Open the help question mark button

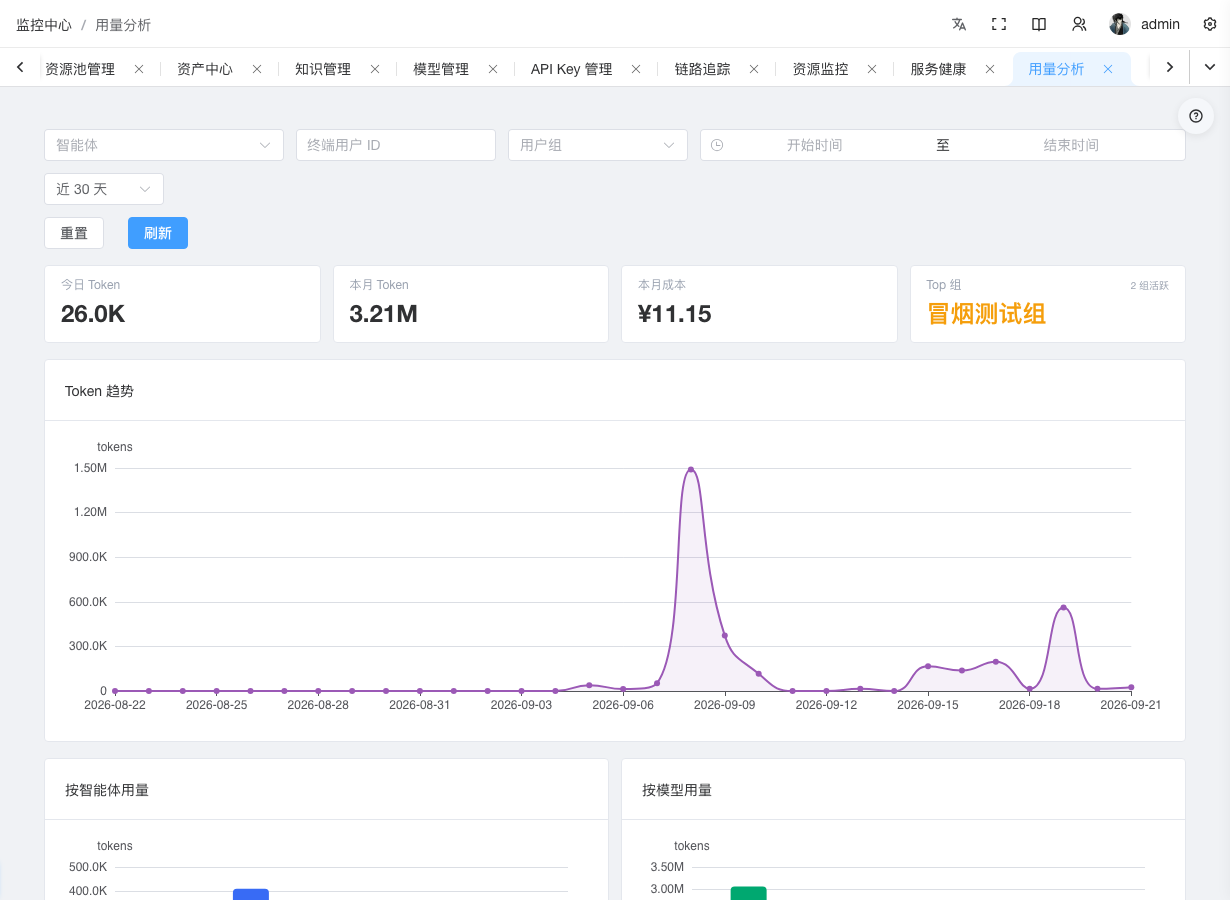(1195, 116)
